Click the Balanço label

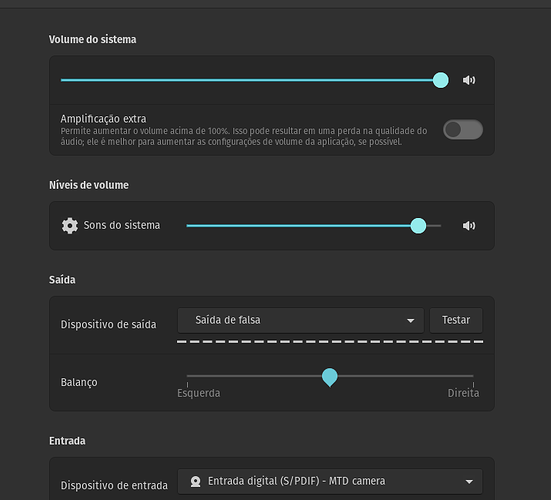pos(79,383)
